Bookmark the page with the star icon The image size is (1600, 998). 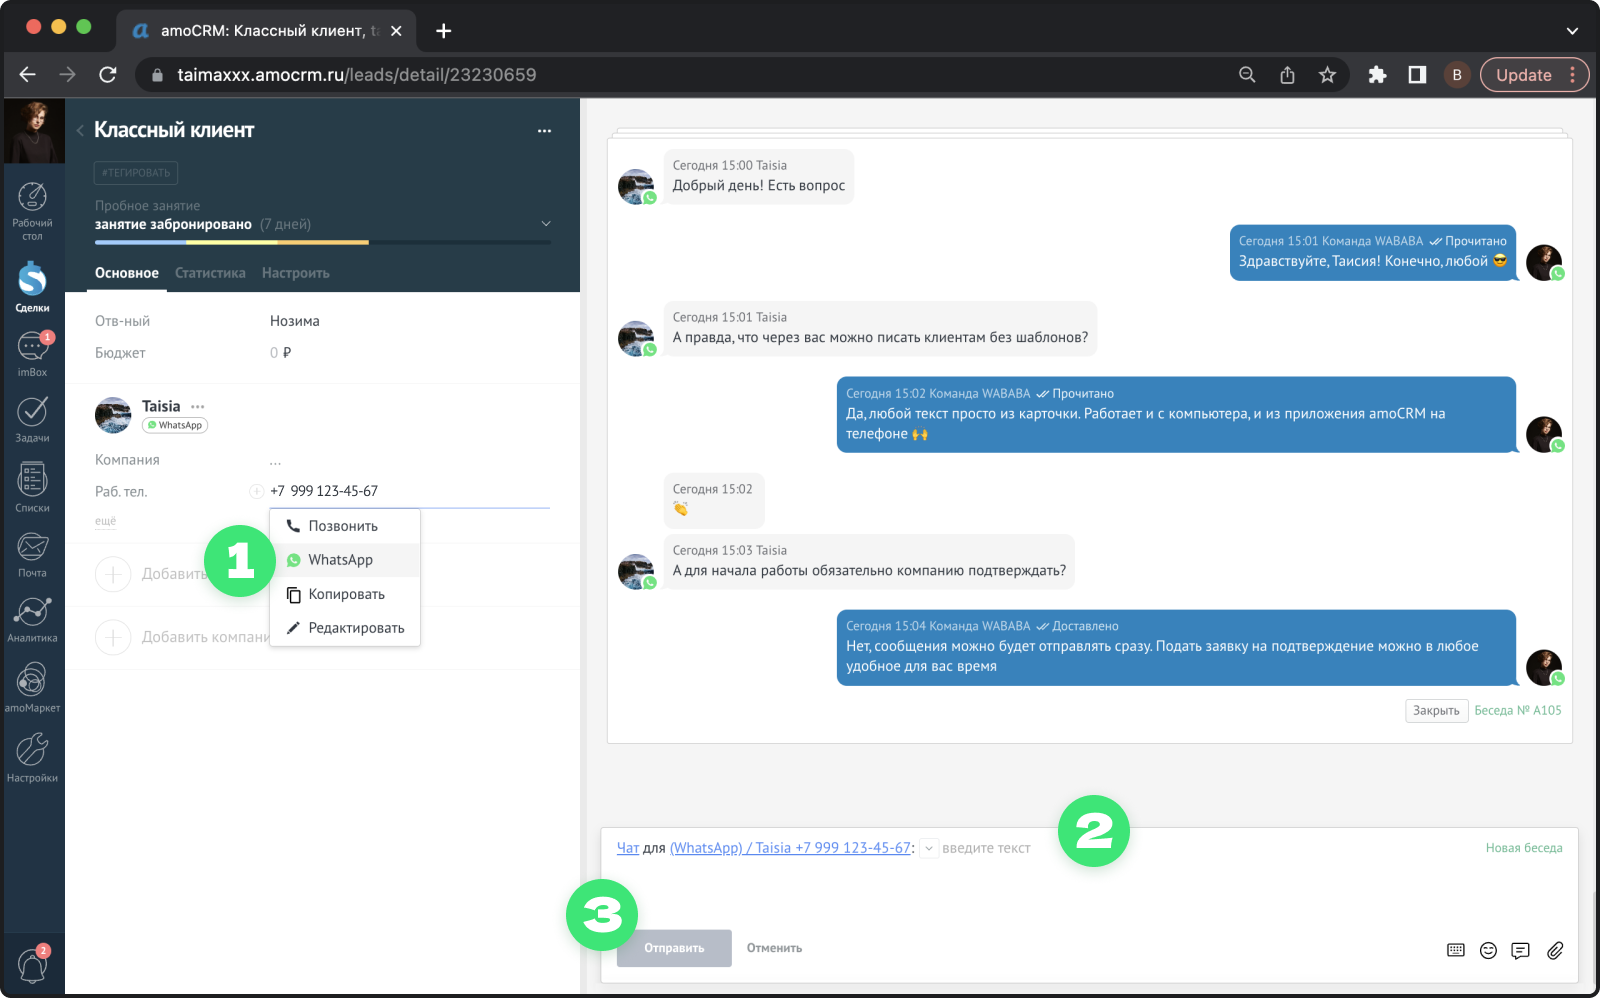1327,75
